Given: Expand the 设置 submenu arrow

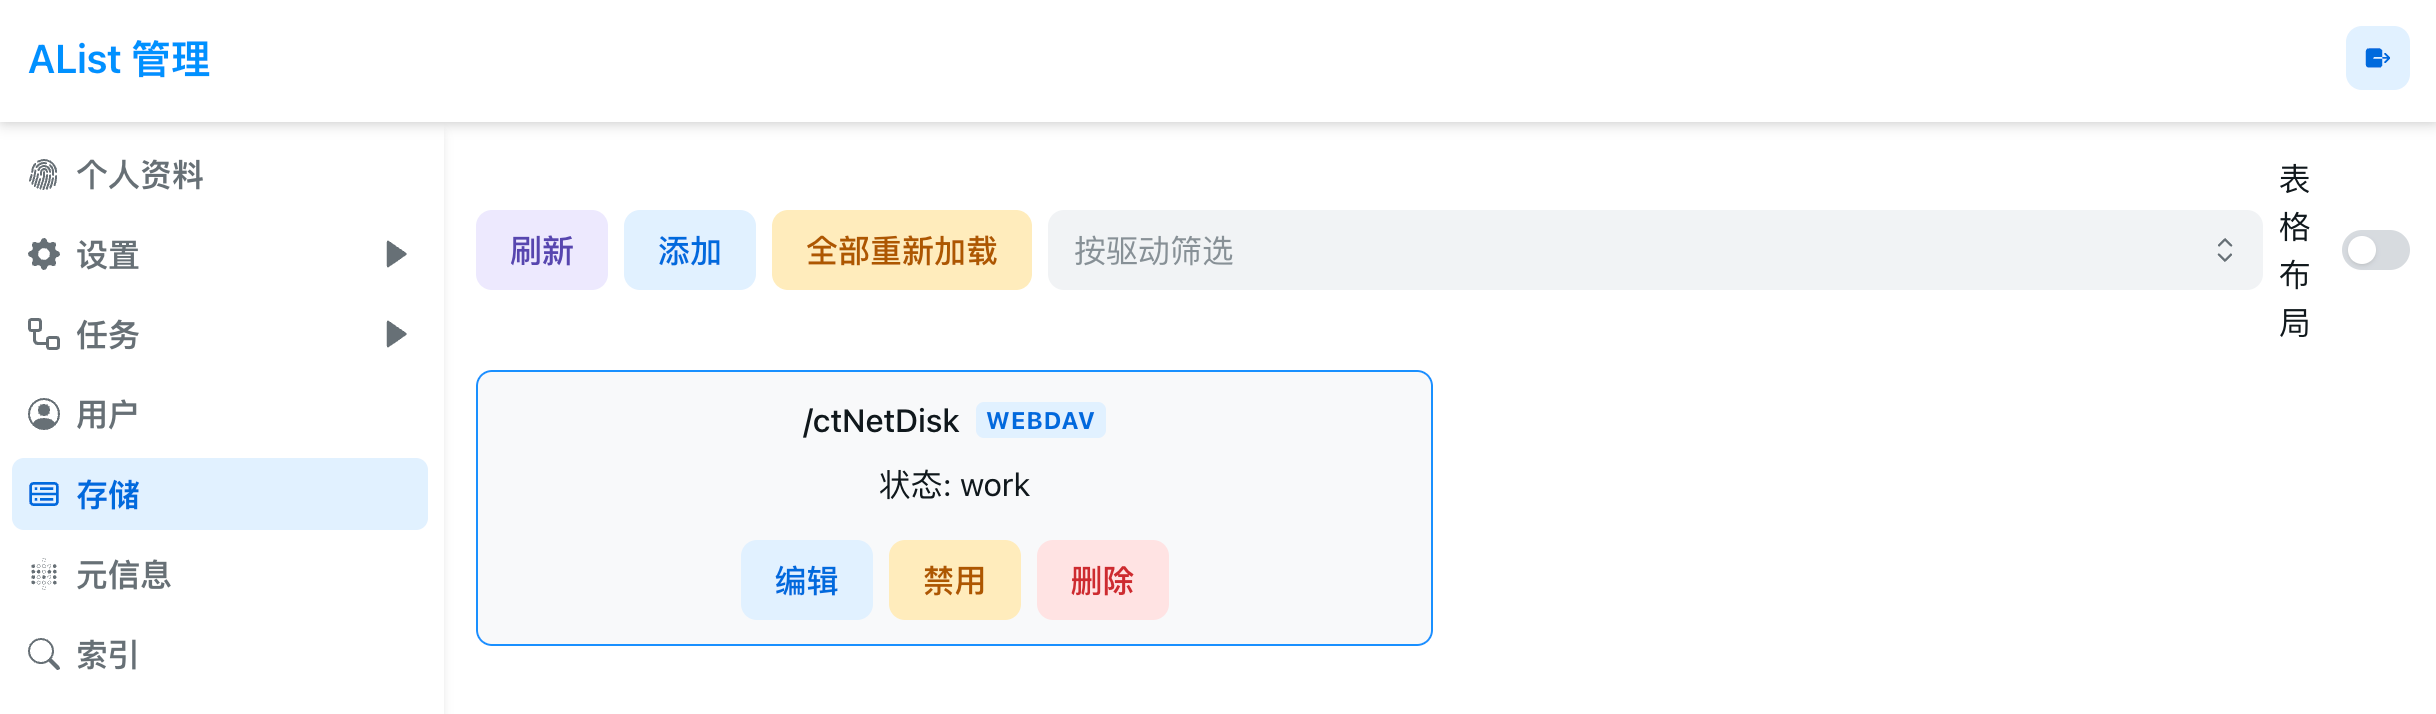Looking at the screenshot, I should (396, 254).
